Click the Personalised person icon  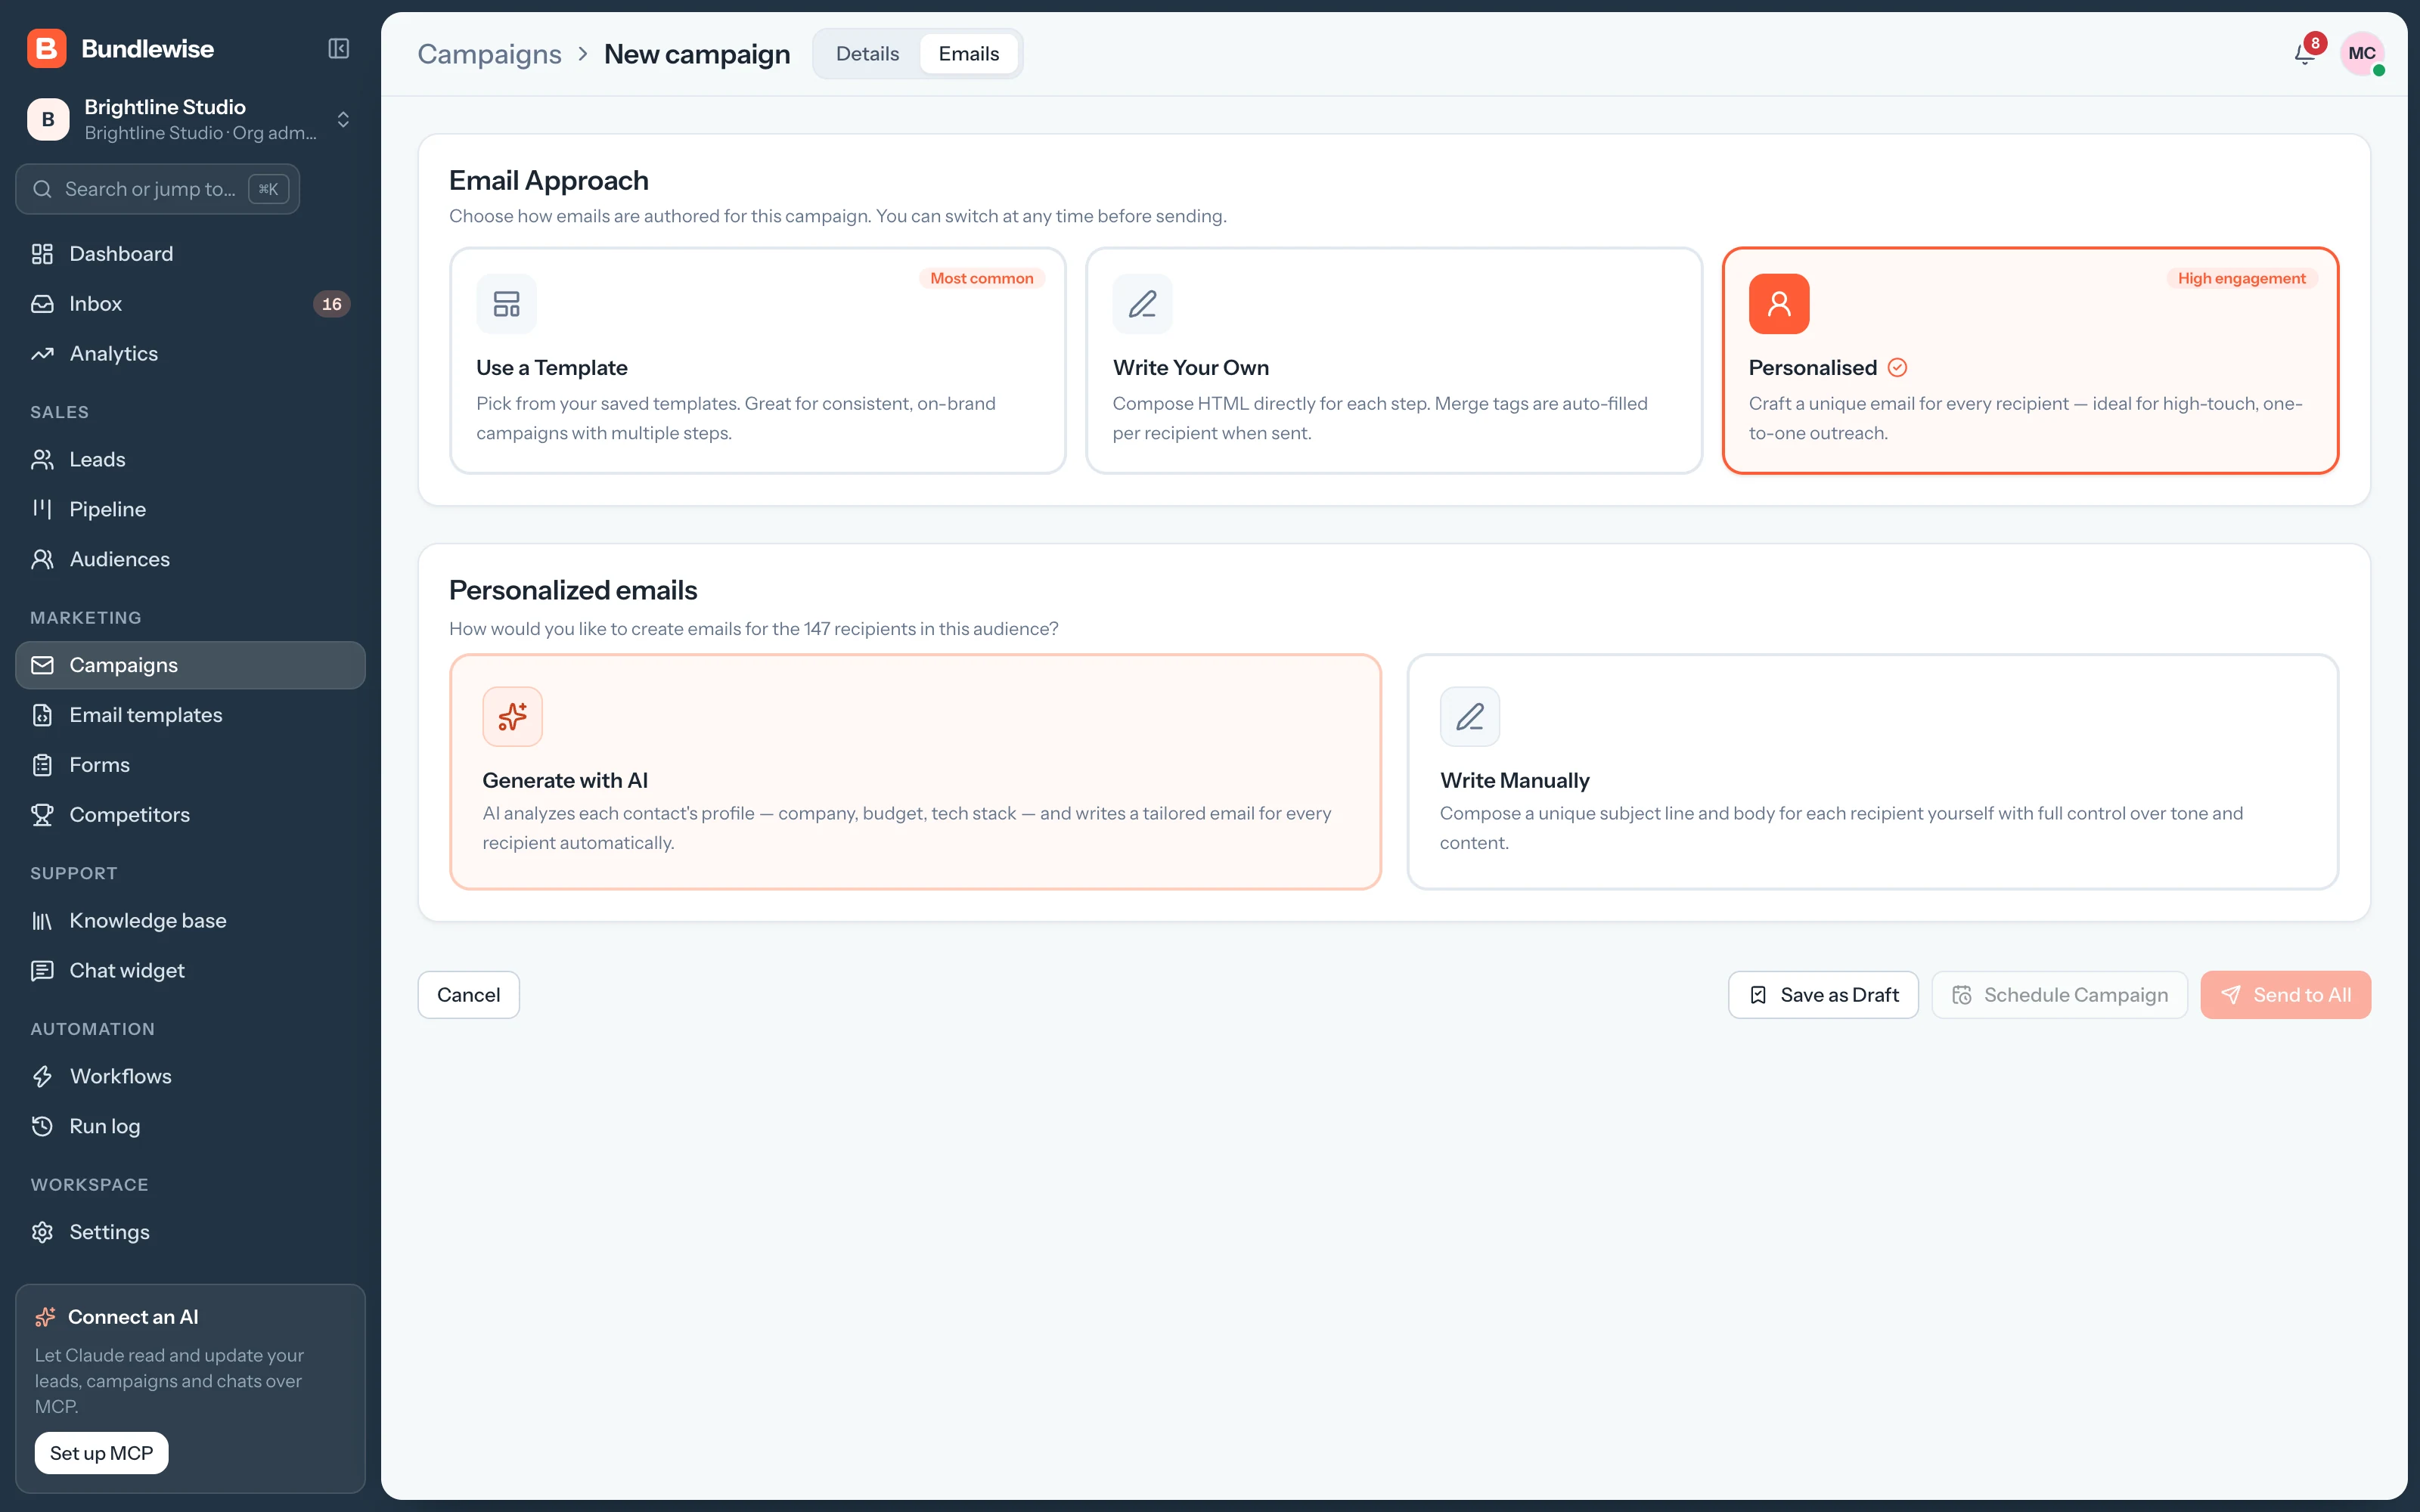[x=1779, y=304]
